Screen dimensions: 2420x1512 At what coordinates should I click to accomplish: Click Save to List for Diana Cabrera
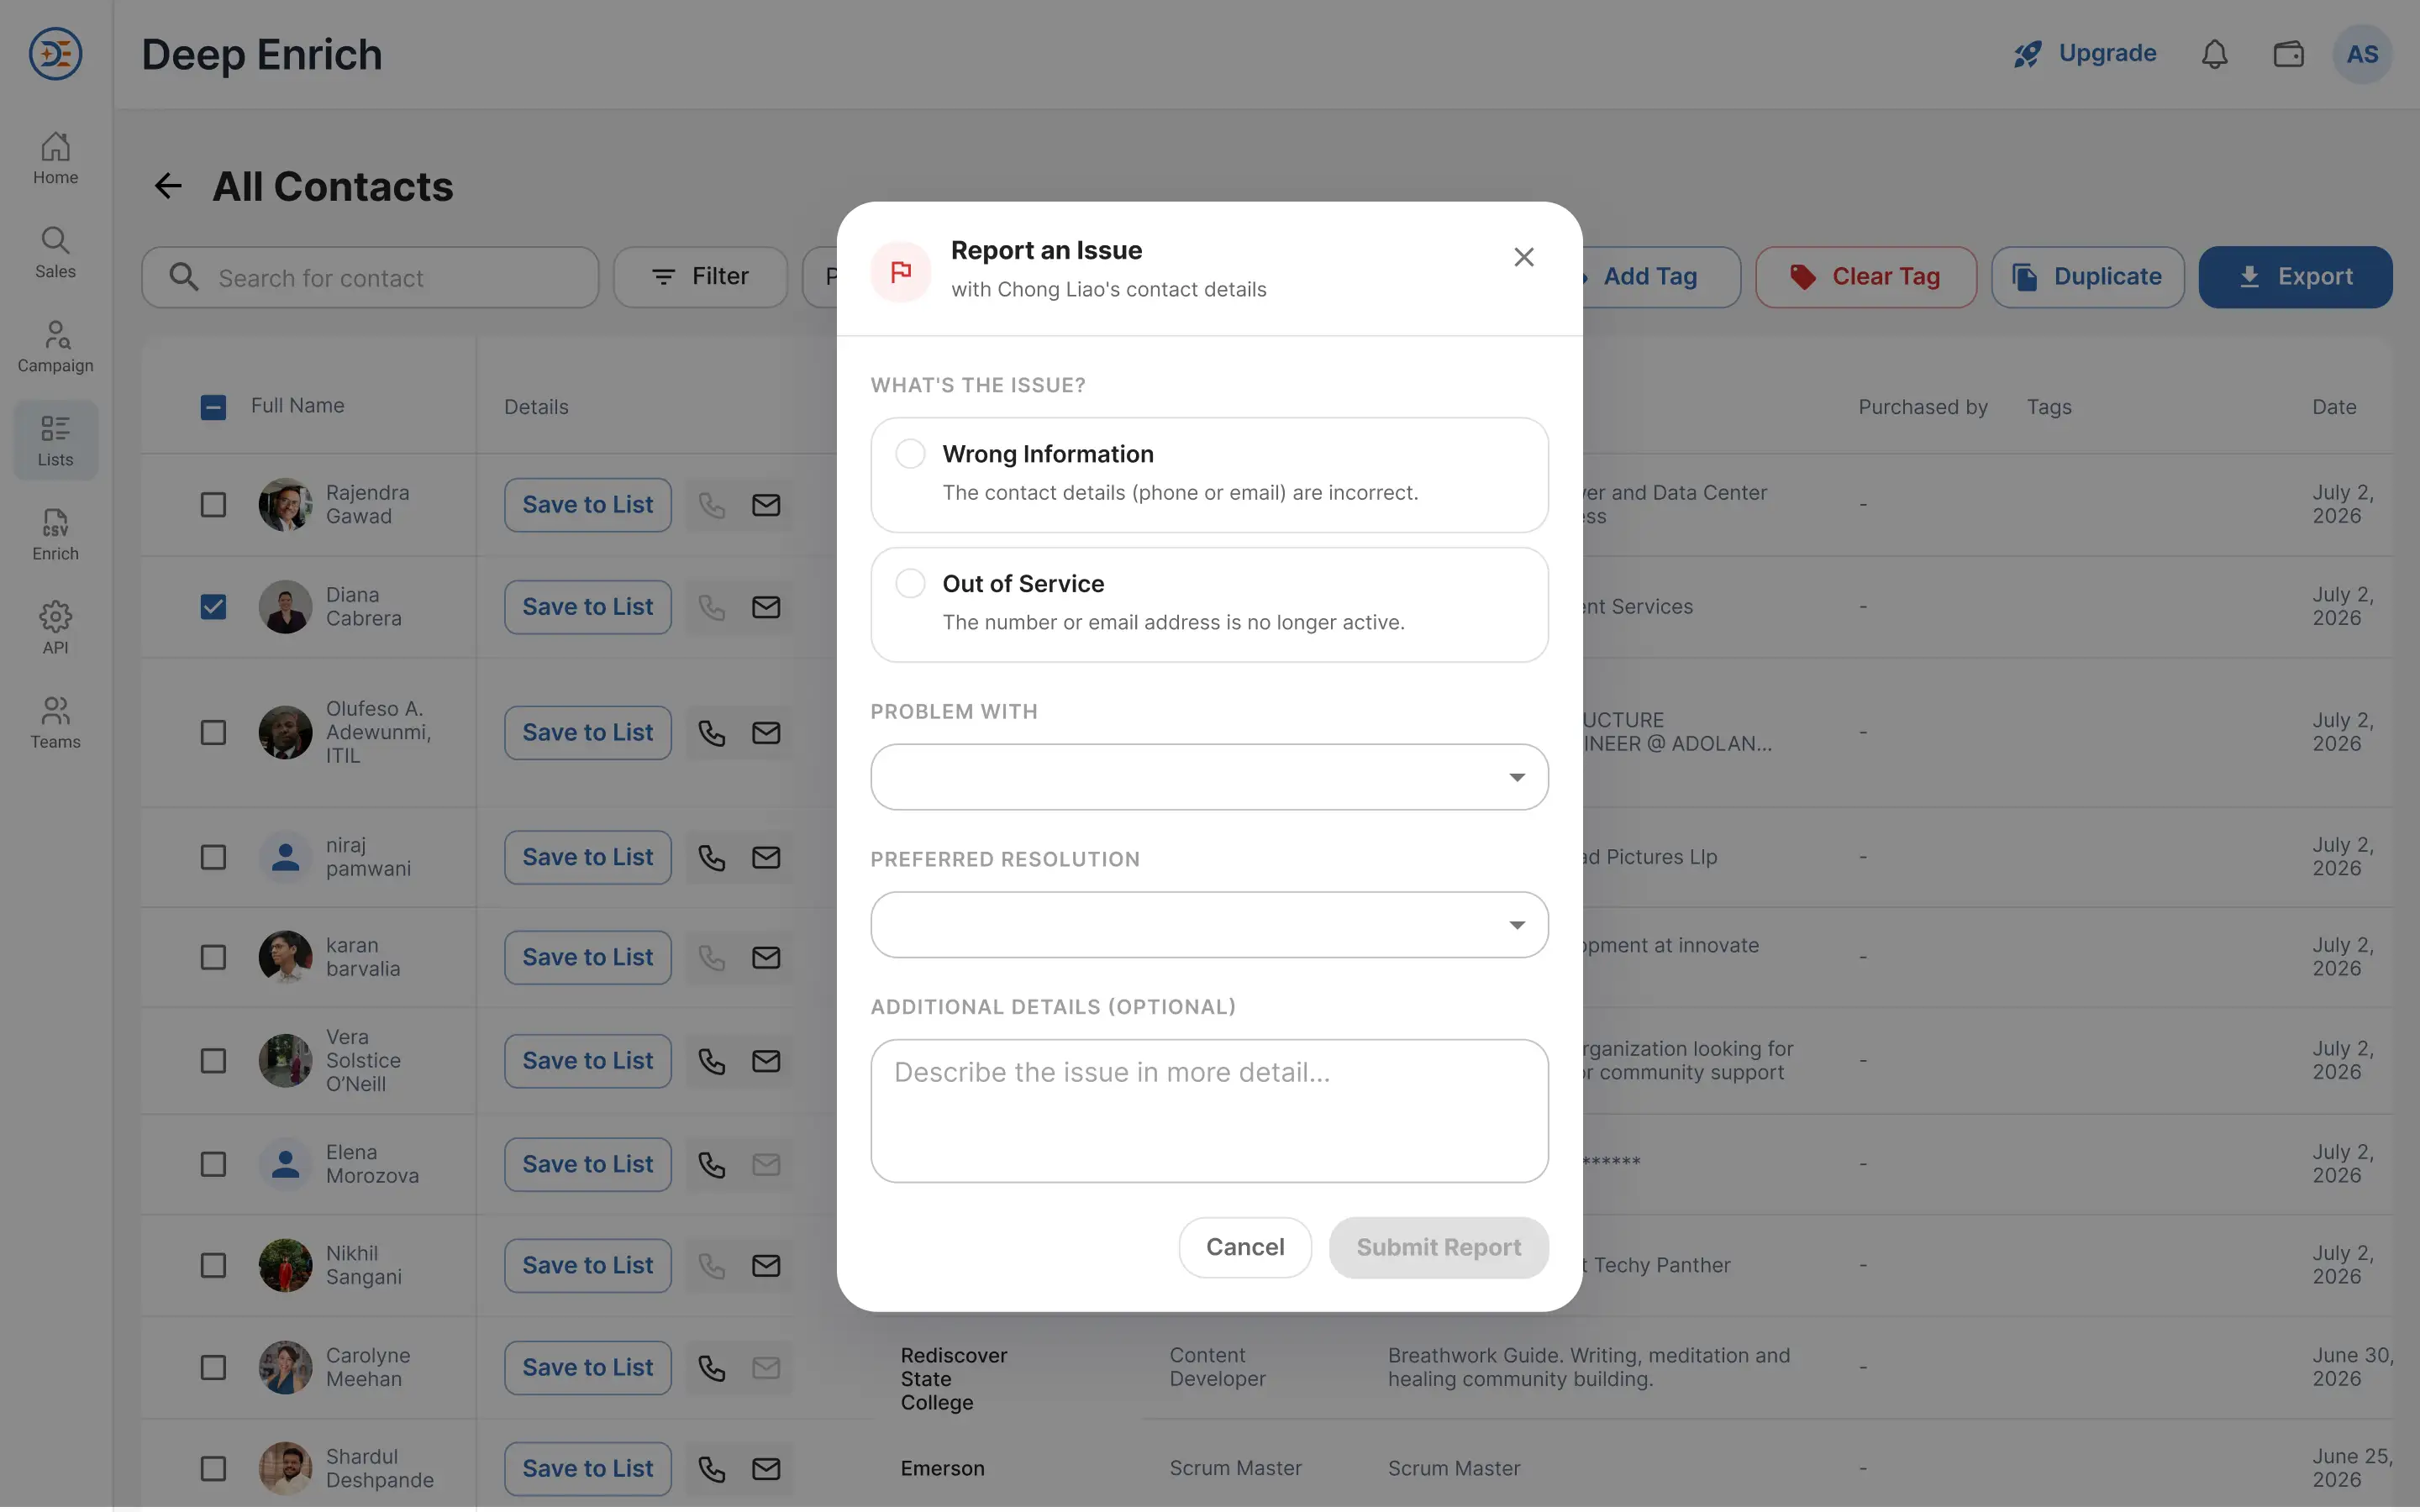588,607
